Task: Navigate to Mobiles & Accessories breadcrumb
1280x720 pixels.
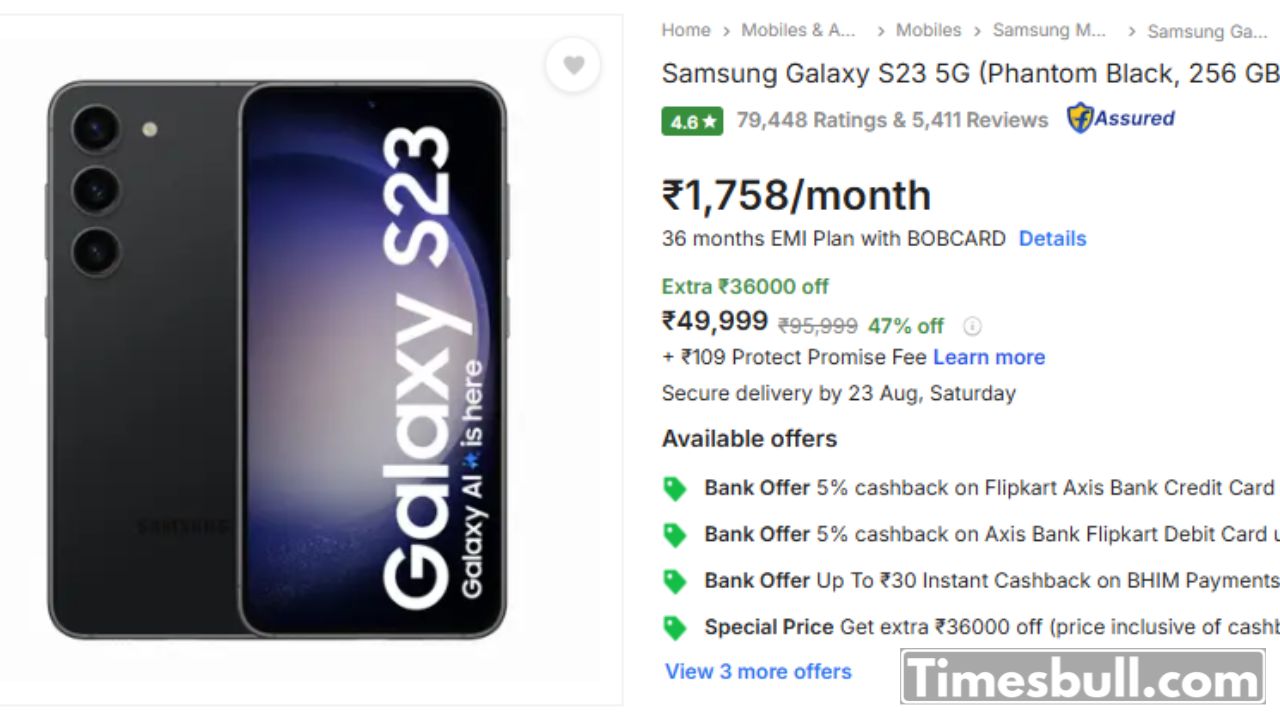Action: [798, 30]
